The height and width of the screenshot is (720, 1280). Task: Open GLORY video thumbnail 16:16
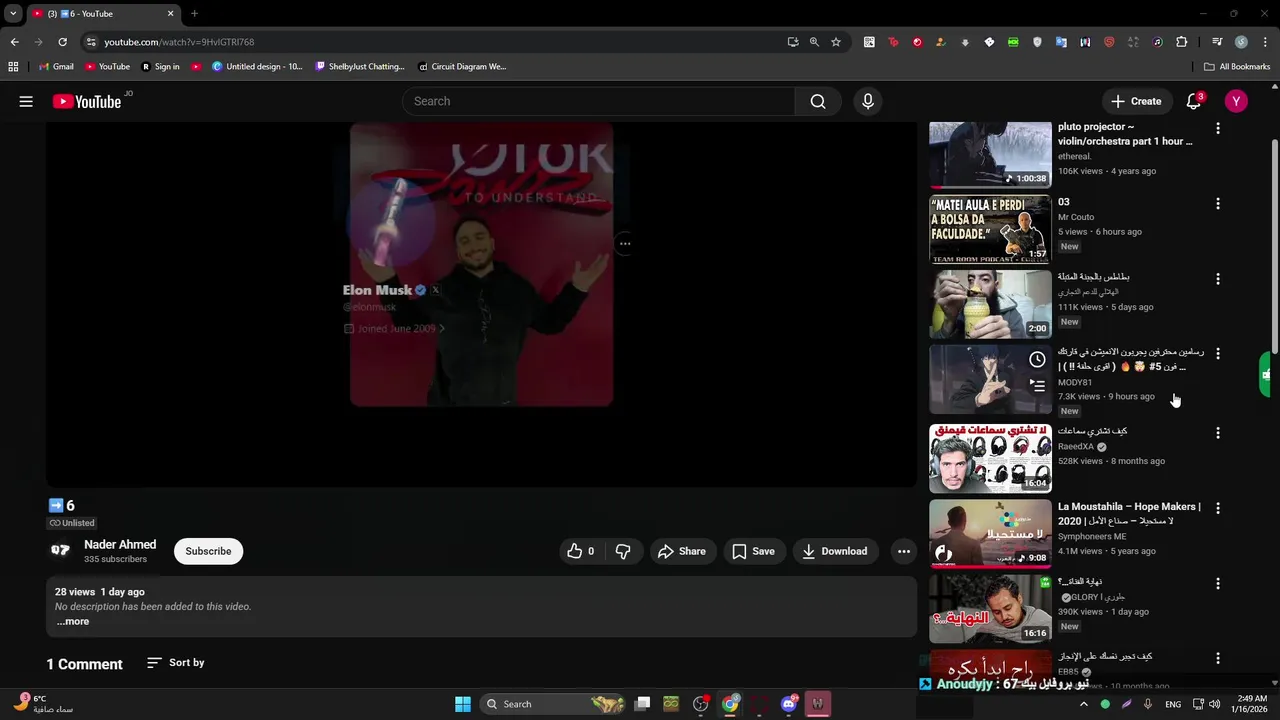990,609
